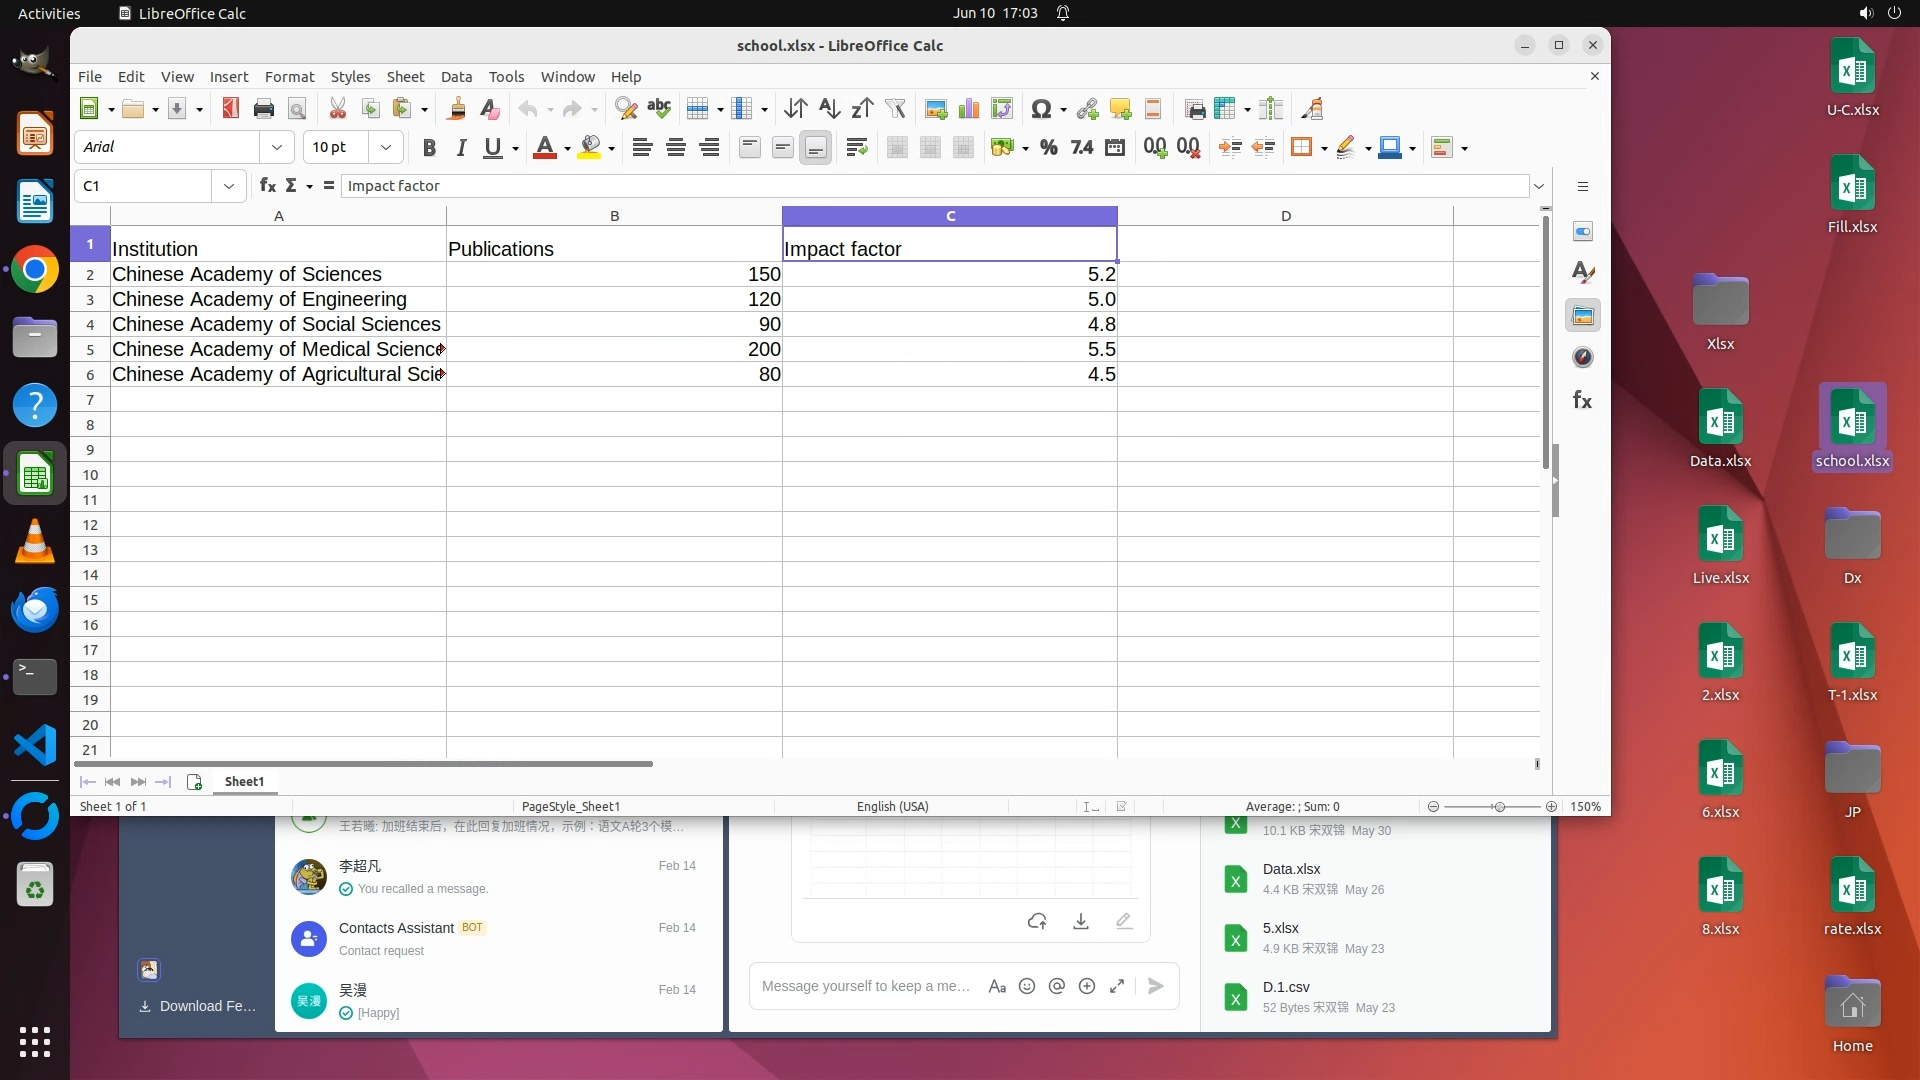Expand the font name dropdown
The width and height of the screenshot is (1920, 1080).
[277, 148]
